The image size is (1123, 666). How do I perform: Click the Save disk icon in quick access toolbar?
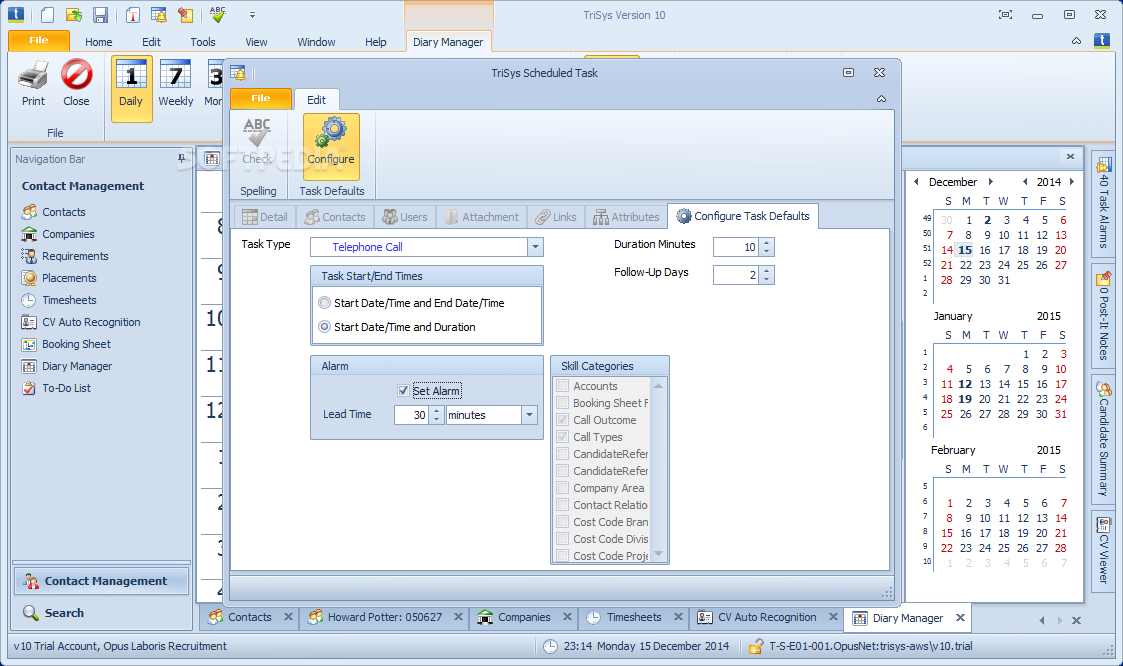pos(101,14)
